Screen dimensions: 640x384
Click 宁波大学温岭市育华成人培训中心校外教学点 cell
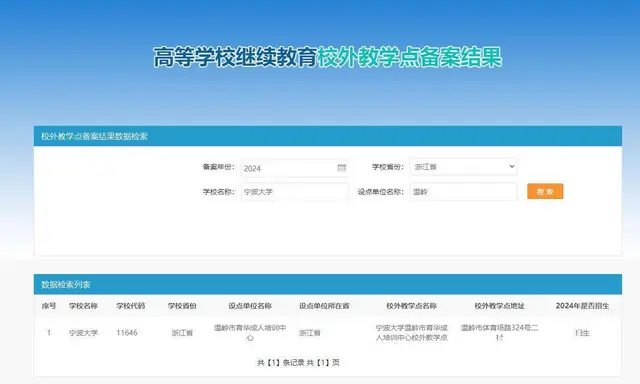(x=411, y=333)
